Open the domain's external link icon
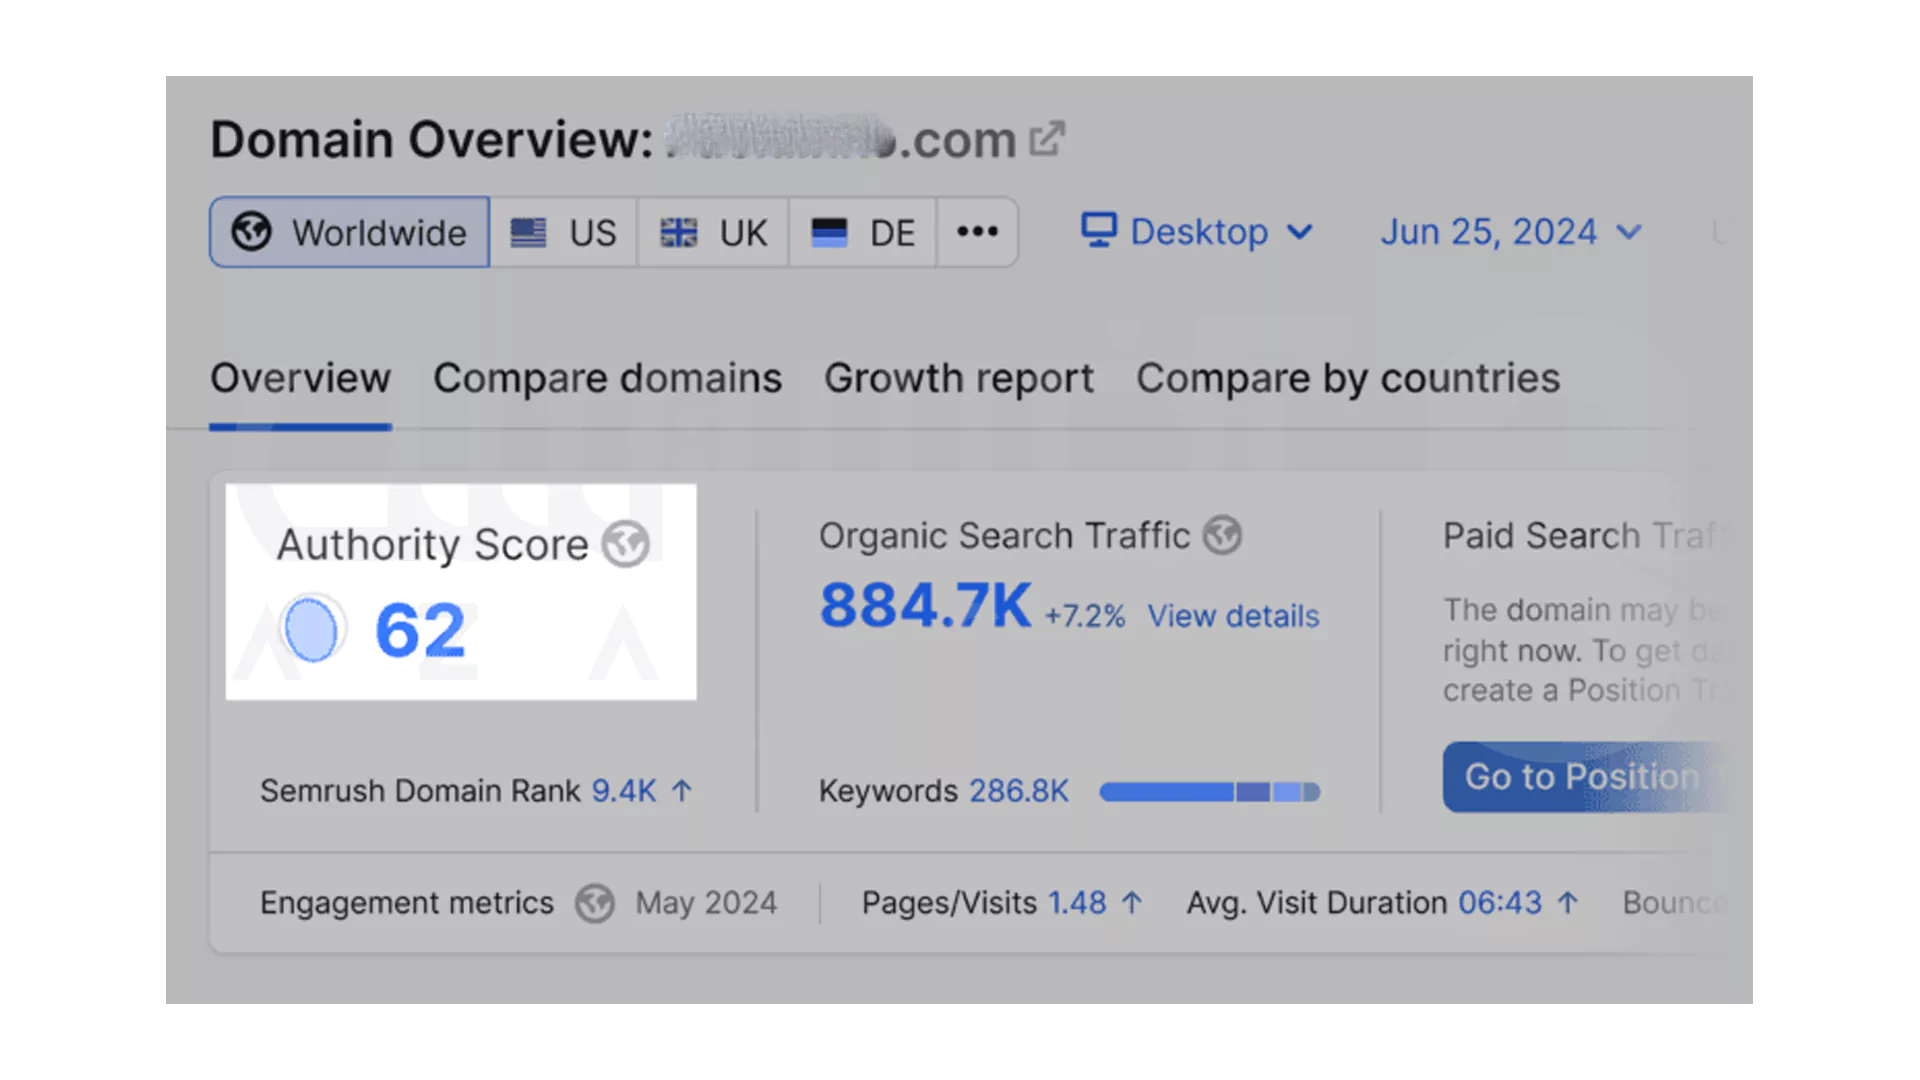Viewport: 1920px width, 1080px height. [1047, 139]
